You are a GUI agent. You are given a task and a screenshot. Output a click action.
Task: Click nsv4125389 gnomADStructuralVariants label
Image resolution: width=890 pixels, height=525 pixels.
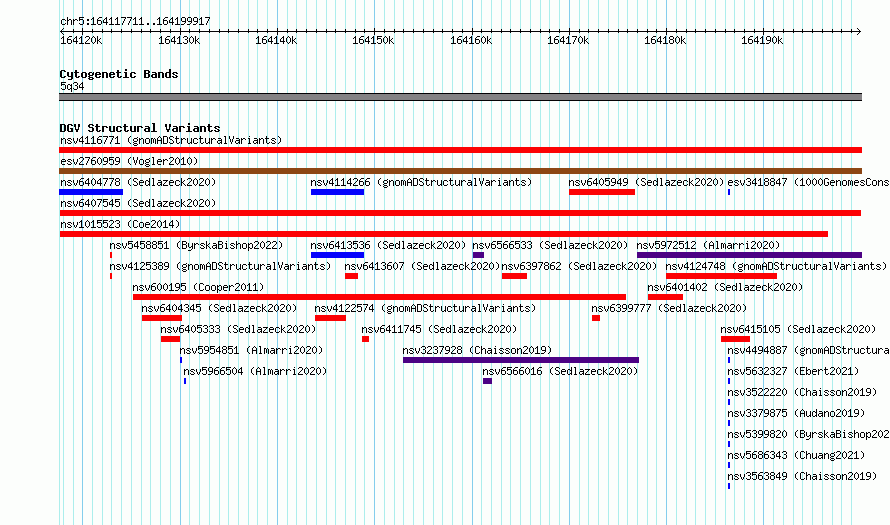click(220, 266)
